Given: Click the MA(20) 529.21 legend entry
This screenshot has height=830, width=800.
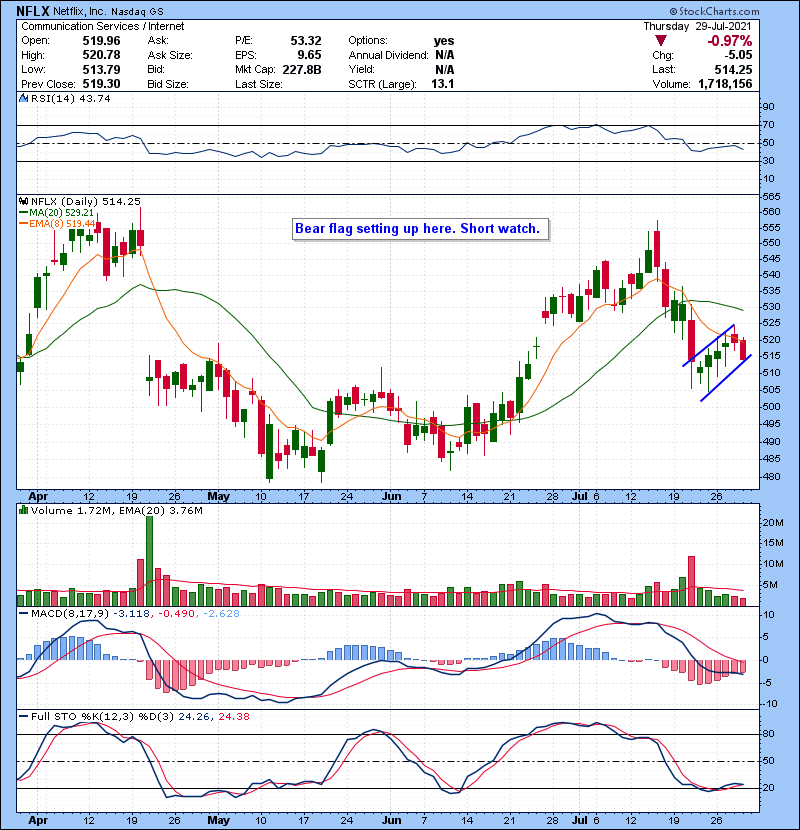Looking at the screenshot, I should pyautogui.click(x=57, y=212).
